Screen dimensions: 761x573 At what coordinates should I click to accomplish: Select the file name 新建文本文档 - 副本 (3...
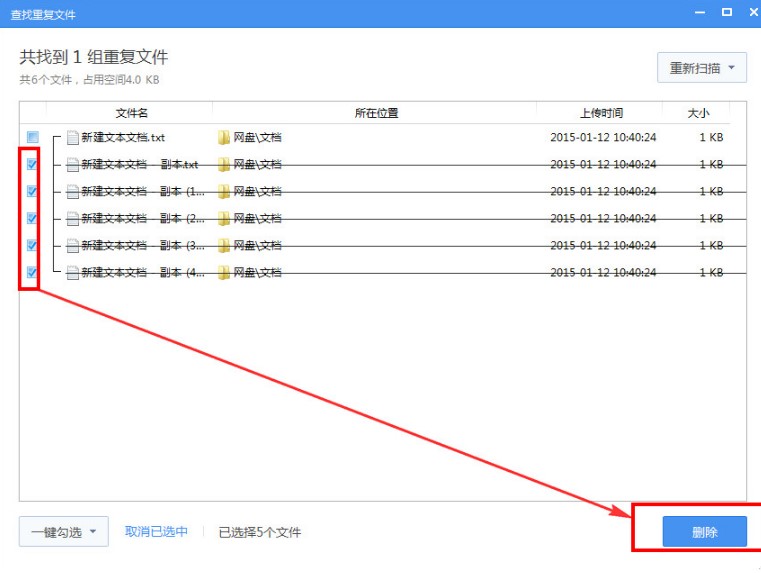[x=143, y=246]
